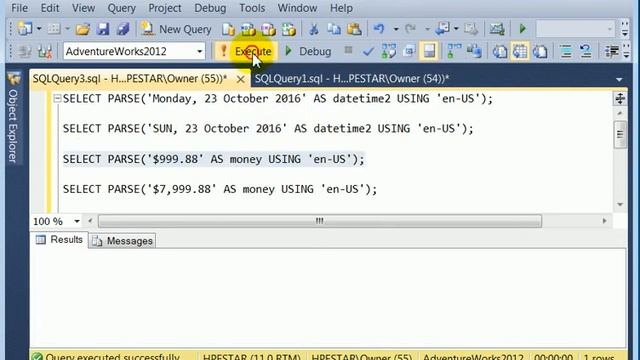Click Display Estimated Execution Plan icon

(x=389, y=51)
